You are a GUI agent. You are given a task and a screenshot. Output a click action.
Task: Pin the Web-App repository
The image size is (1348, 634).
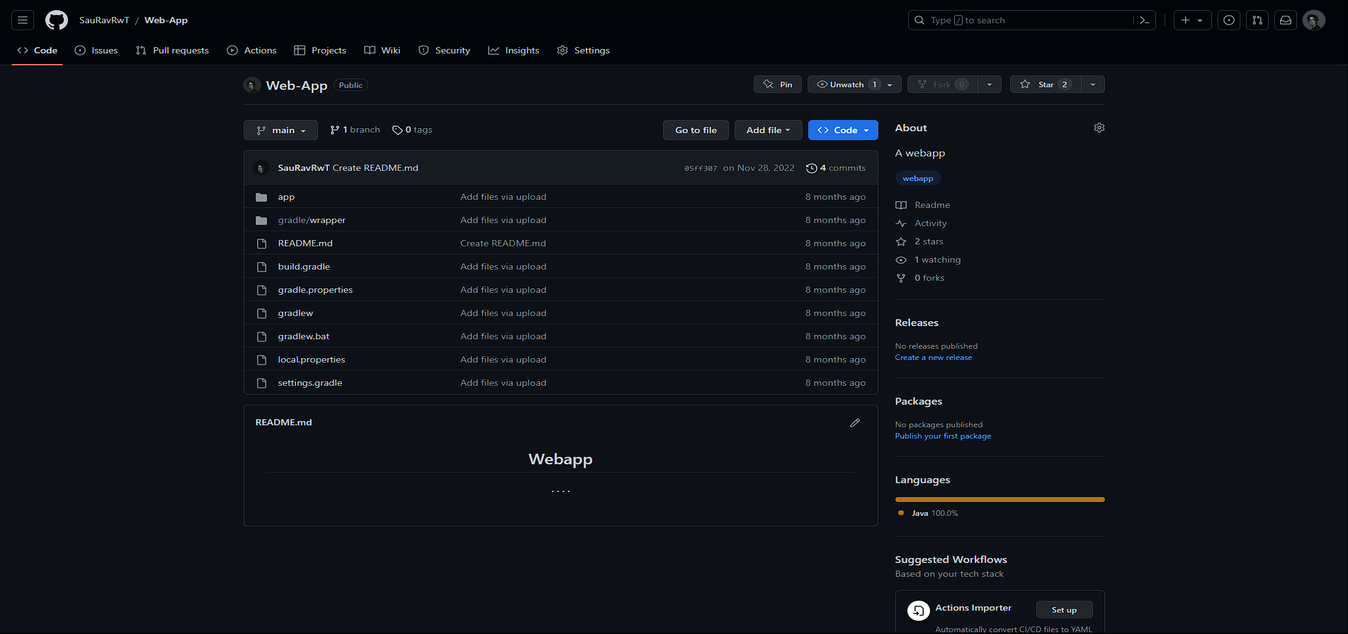pyautogui.click(x=777, y=85)
